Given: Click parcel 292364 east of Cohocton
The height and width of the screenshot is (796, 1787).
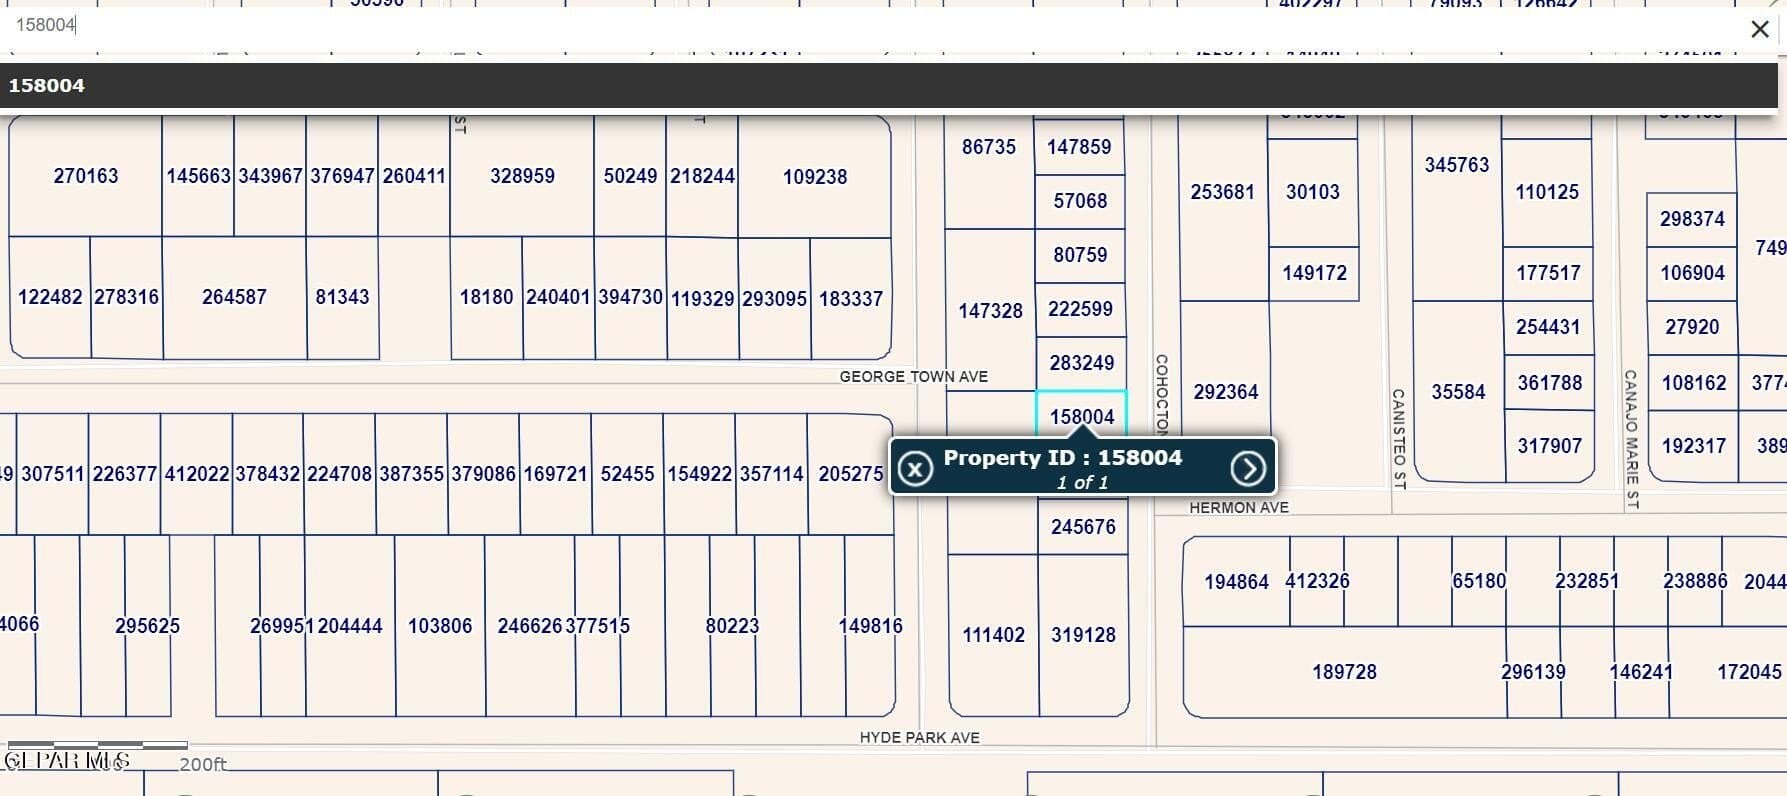Looking at the screenshot, I should pyautogui.click(x=1225, y=392).
